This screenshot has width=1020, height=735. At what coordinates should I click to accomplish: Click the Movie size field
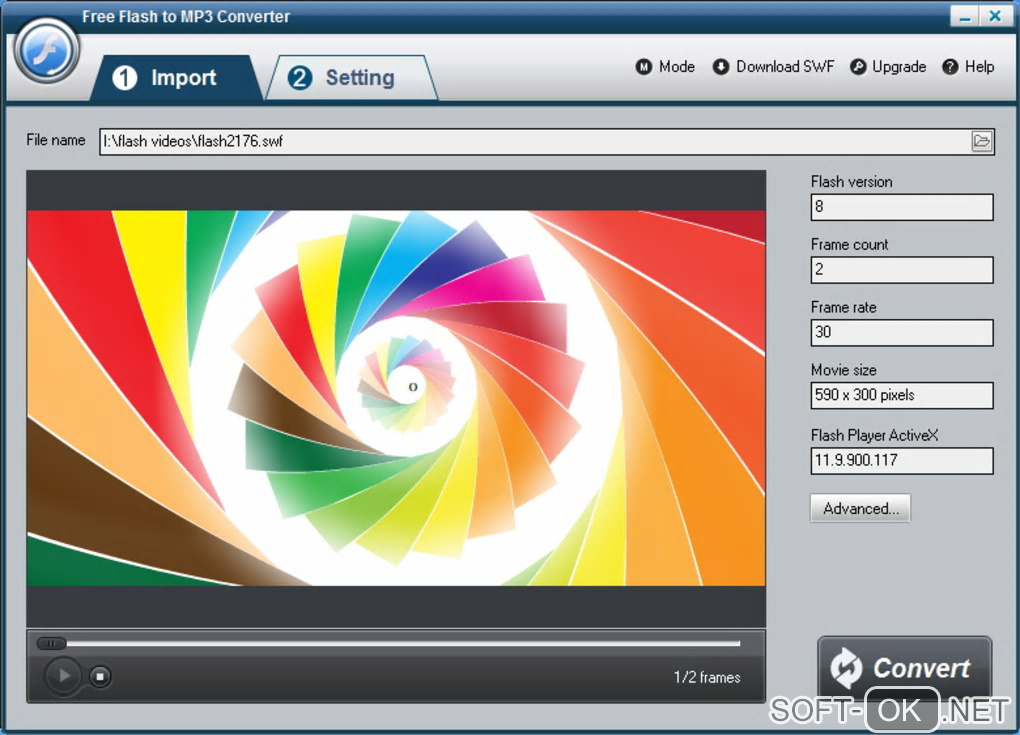click(902, 395)
